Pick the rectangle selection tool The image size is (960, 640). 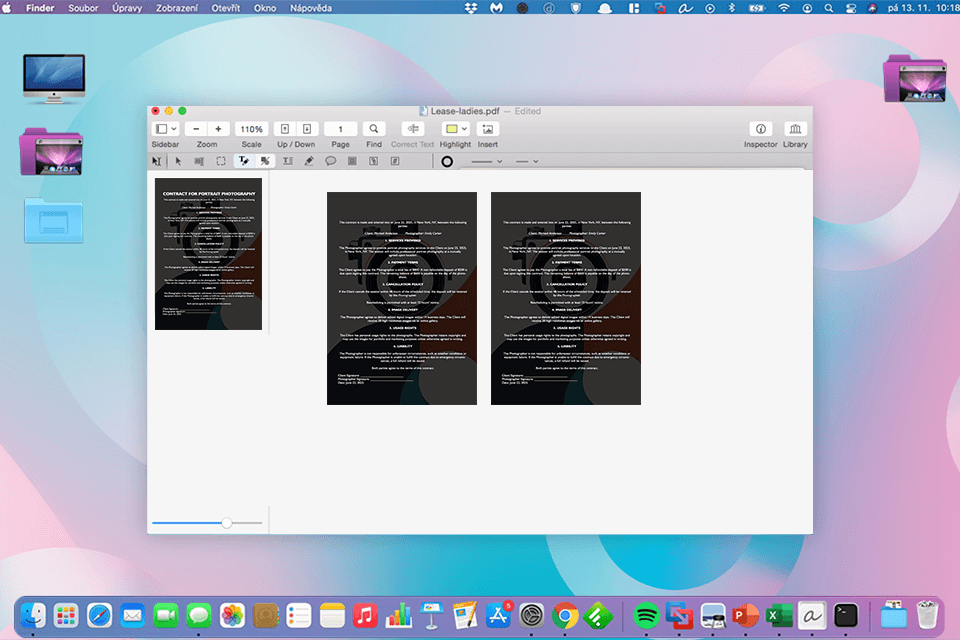221,161
